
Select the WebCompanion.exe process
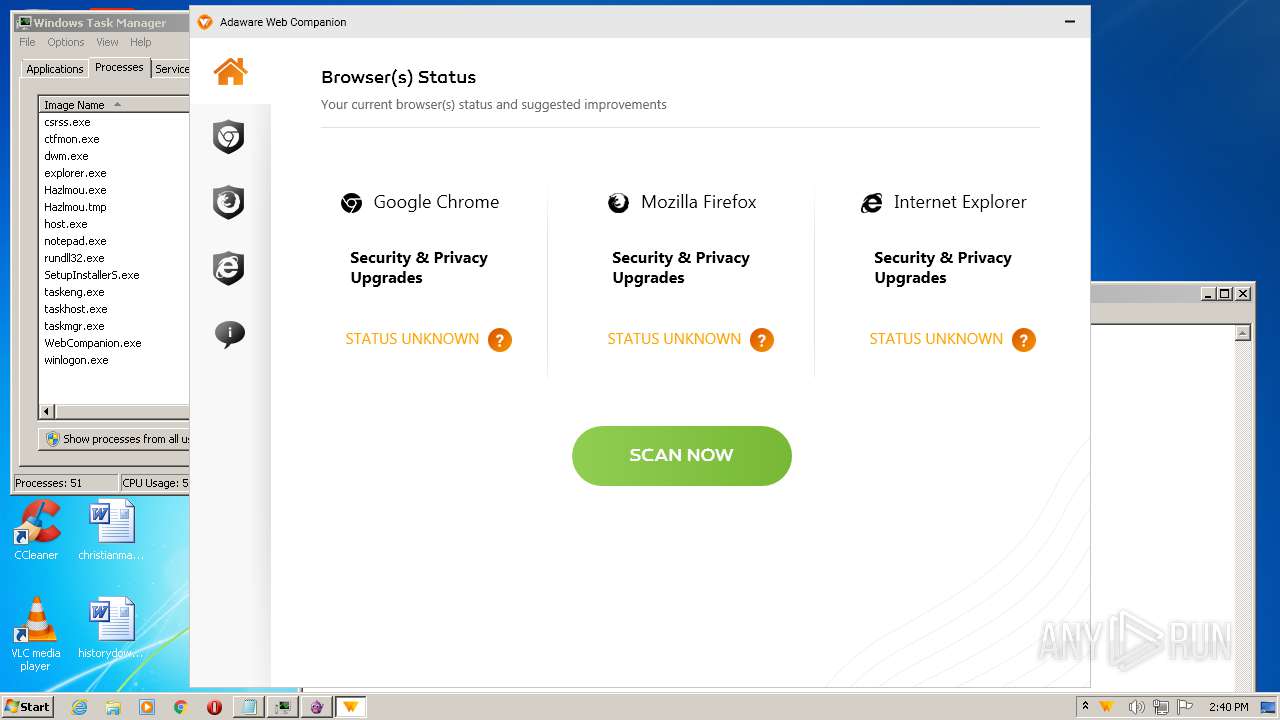pos(93,343)
